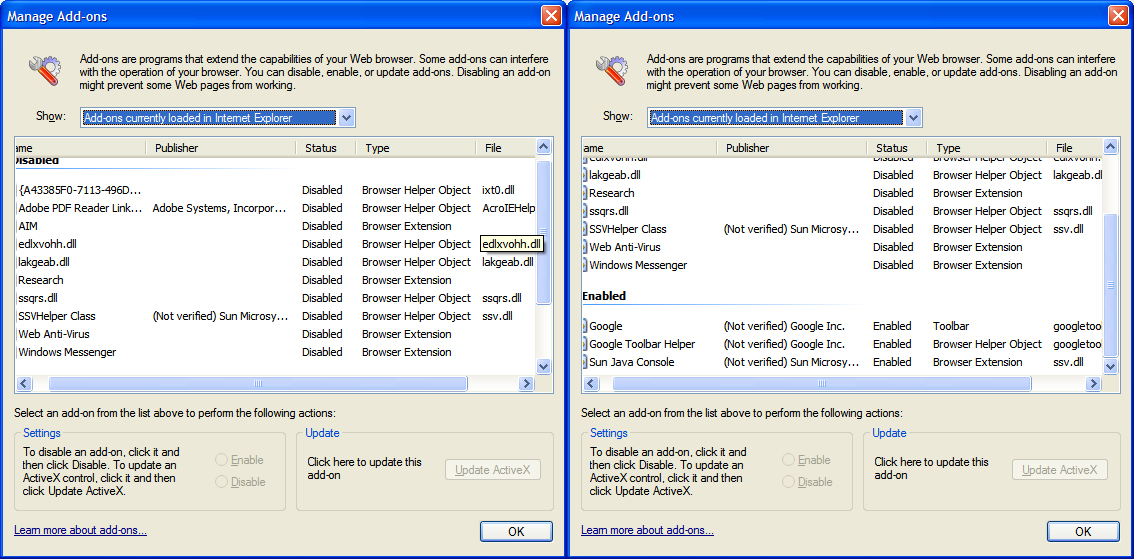Select the Google toolbar add-on icon
The height and width of the screenshot is (559, 1134).
click(585, 326)
